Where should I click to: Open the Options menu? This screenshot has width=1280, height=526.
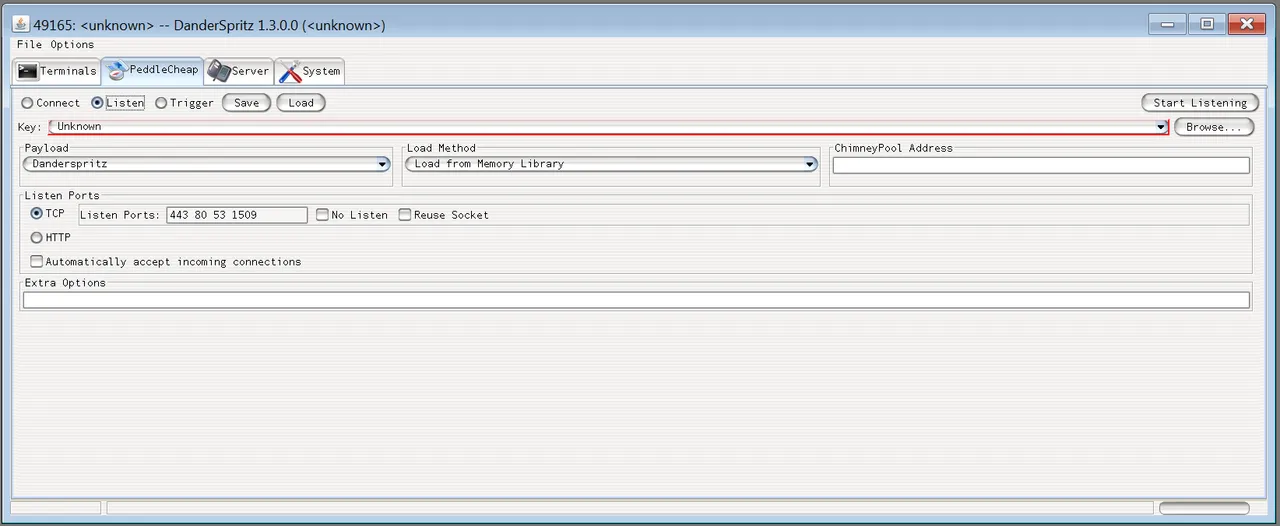72,45
